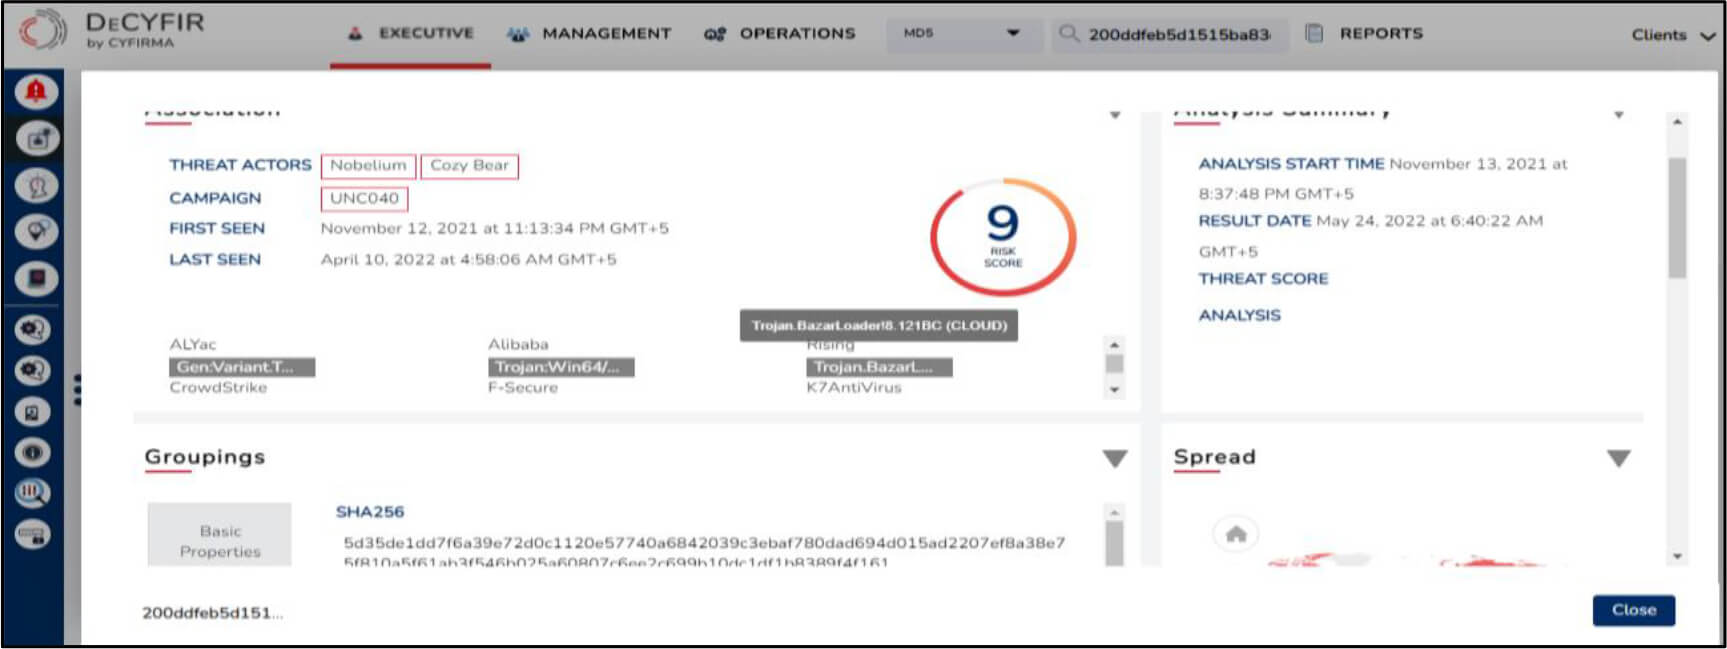Click the home icon on Spread map

pos(1236,534)
